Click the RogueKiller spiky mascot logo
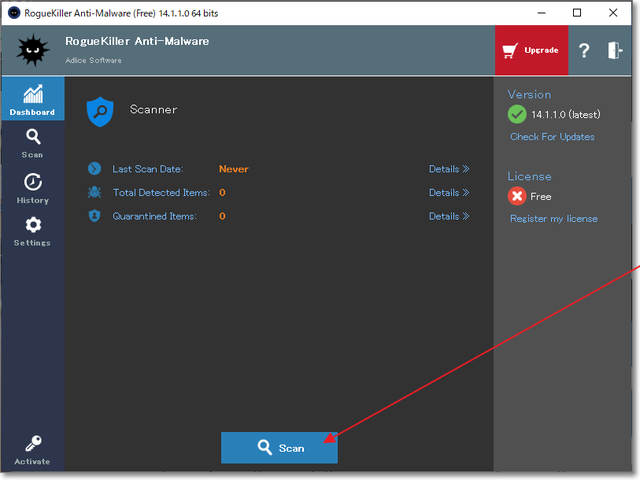The width and height of the screenshot is (640, 480). 32,49
